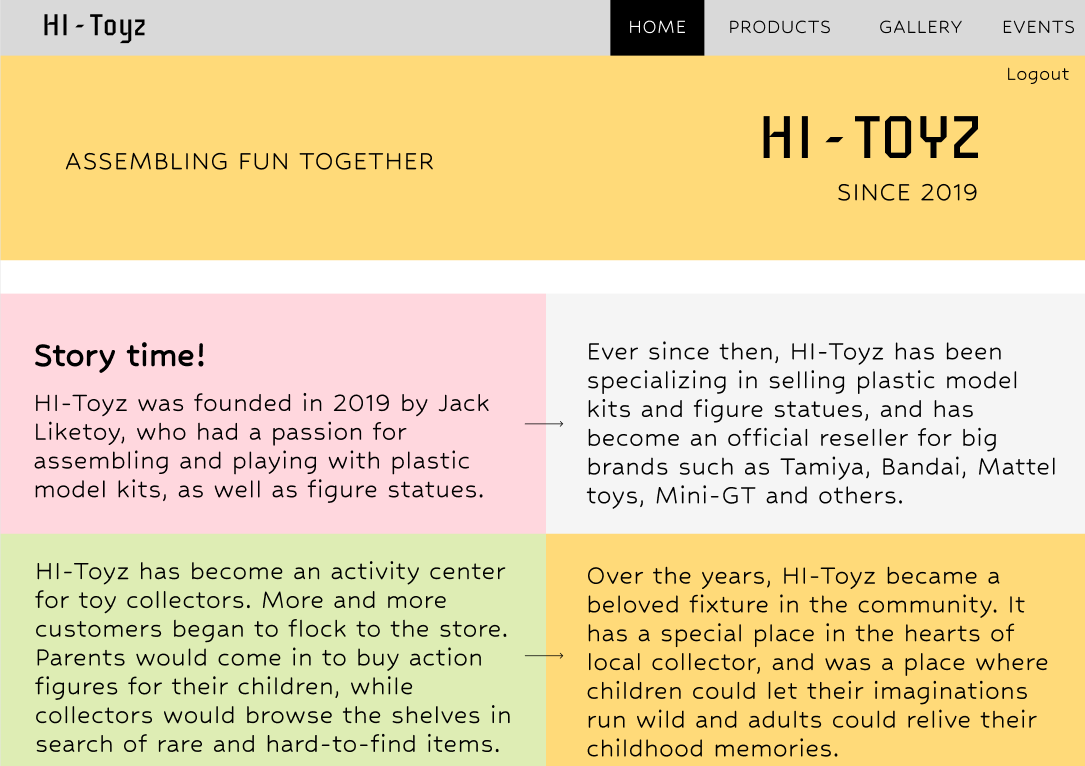Click the pink founding story panel
The height and width of the screenshot is (766, 1085).
pyautogui.click(x=273, y=414)
